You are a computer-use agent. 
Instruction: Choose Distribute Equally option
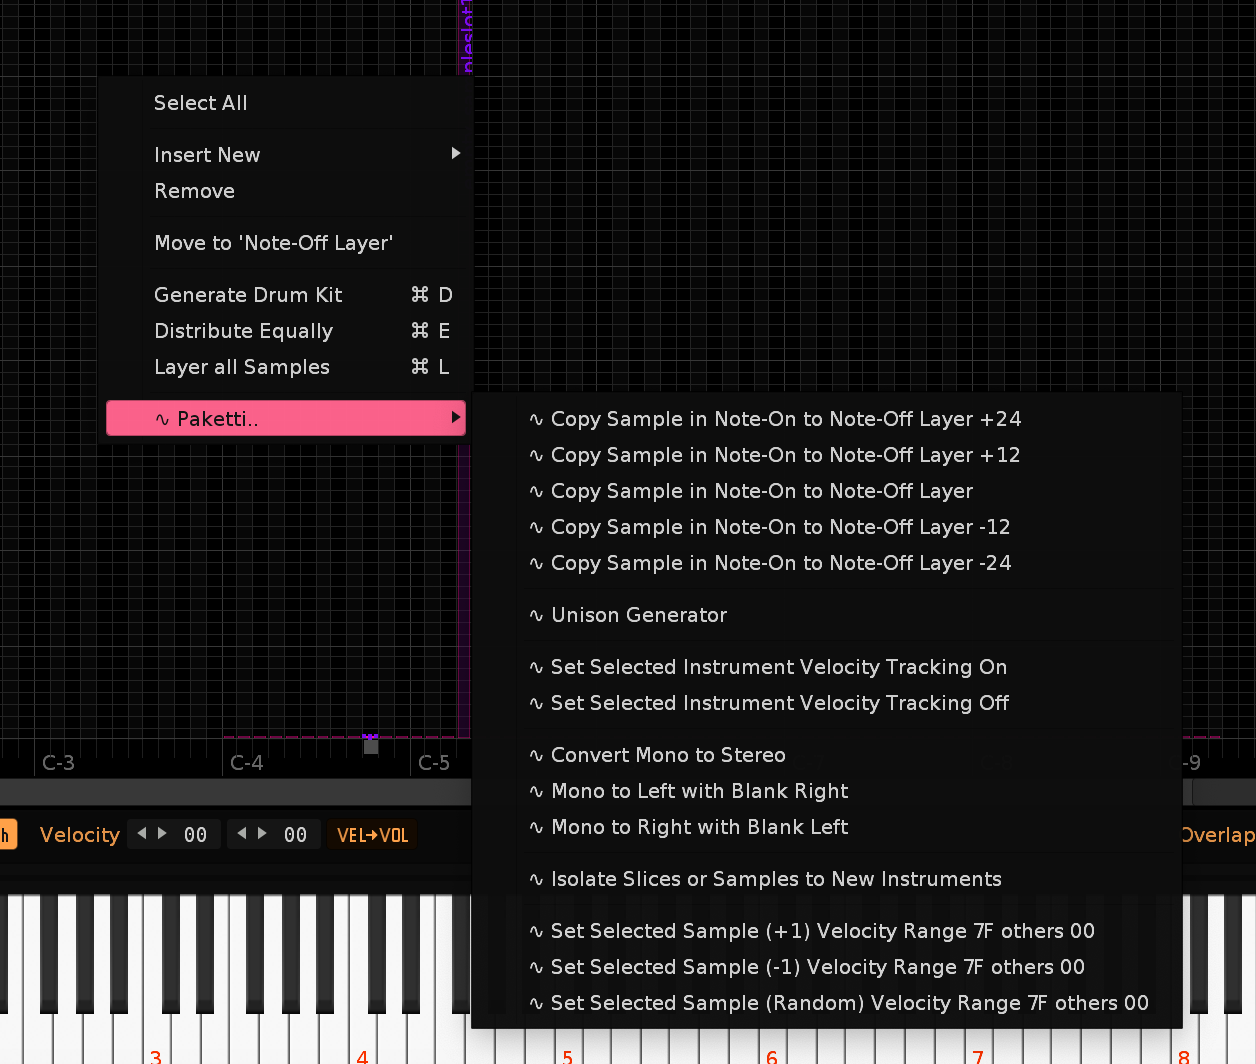(x=243, y=331)
